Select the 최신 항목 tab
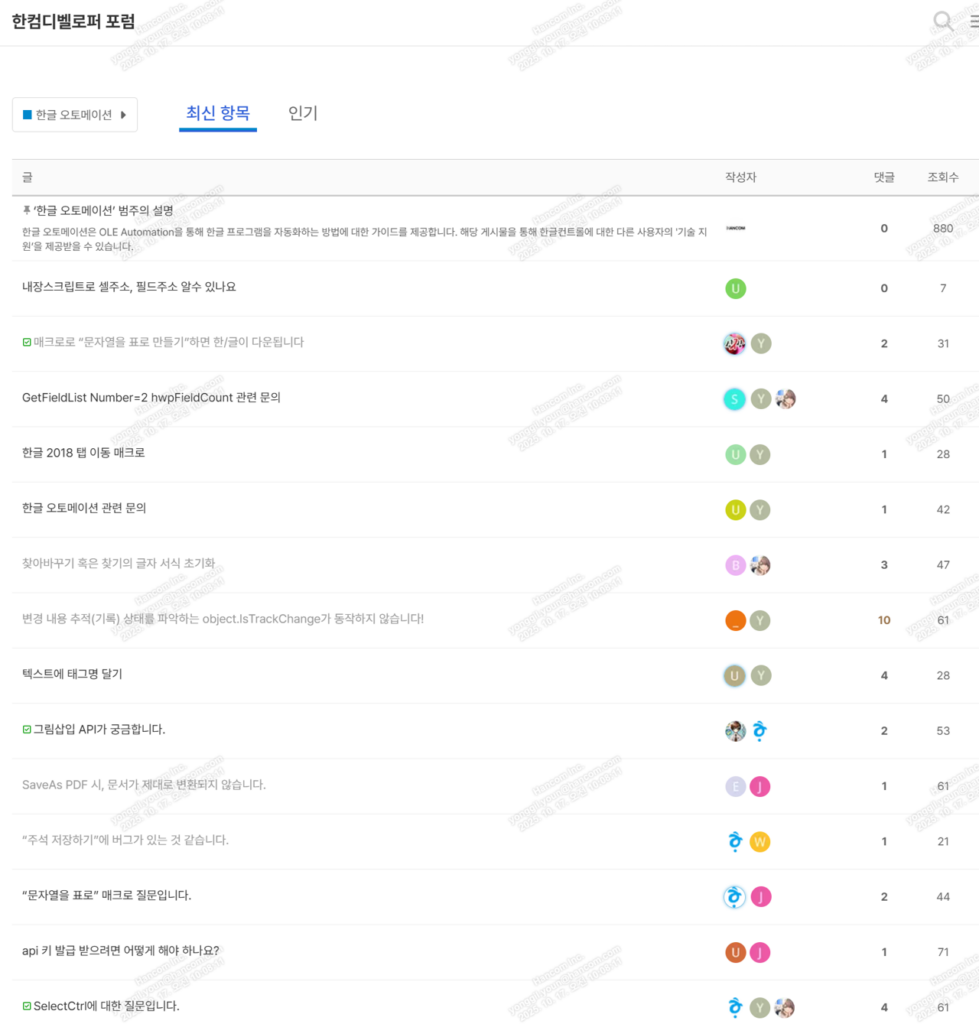 pos(218,114)
